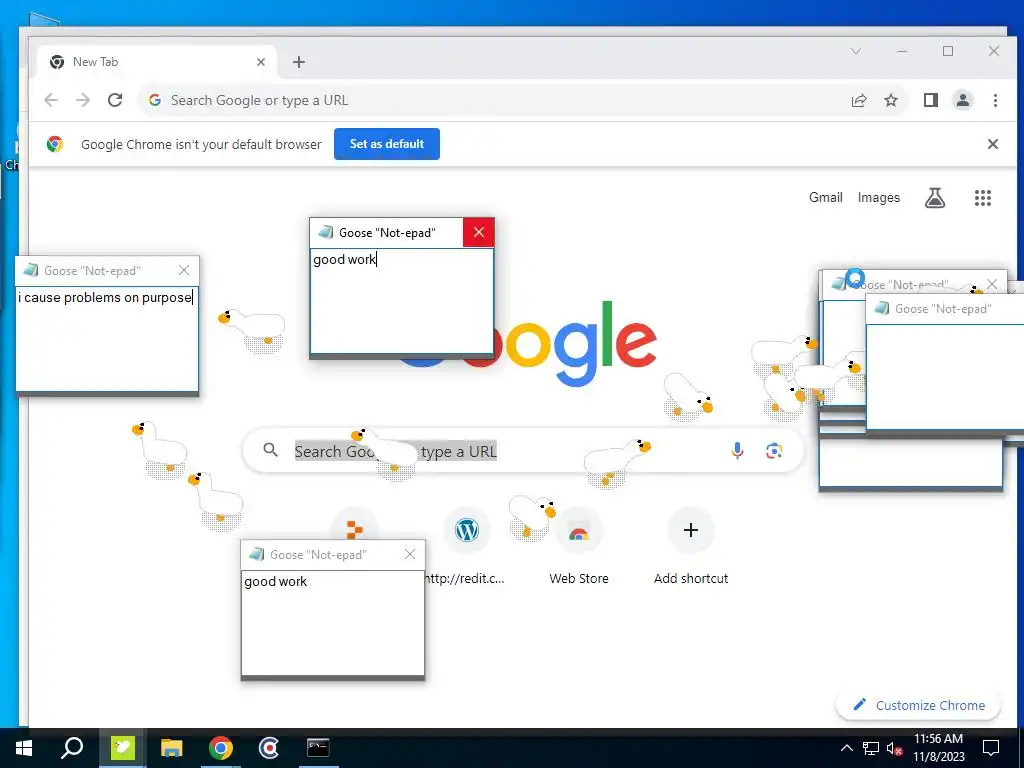The width and height of the screenshot is (1024, 768).
Task: Open the muted volume tray icon
Action: point(894,748)
